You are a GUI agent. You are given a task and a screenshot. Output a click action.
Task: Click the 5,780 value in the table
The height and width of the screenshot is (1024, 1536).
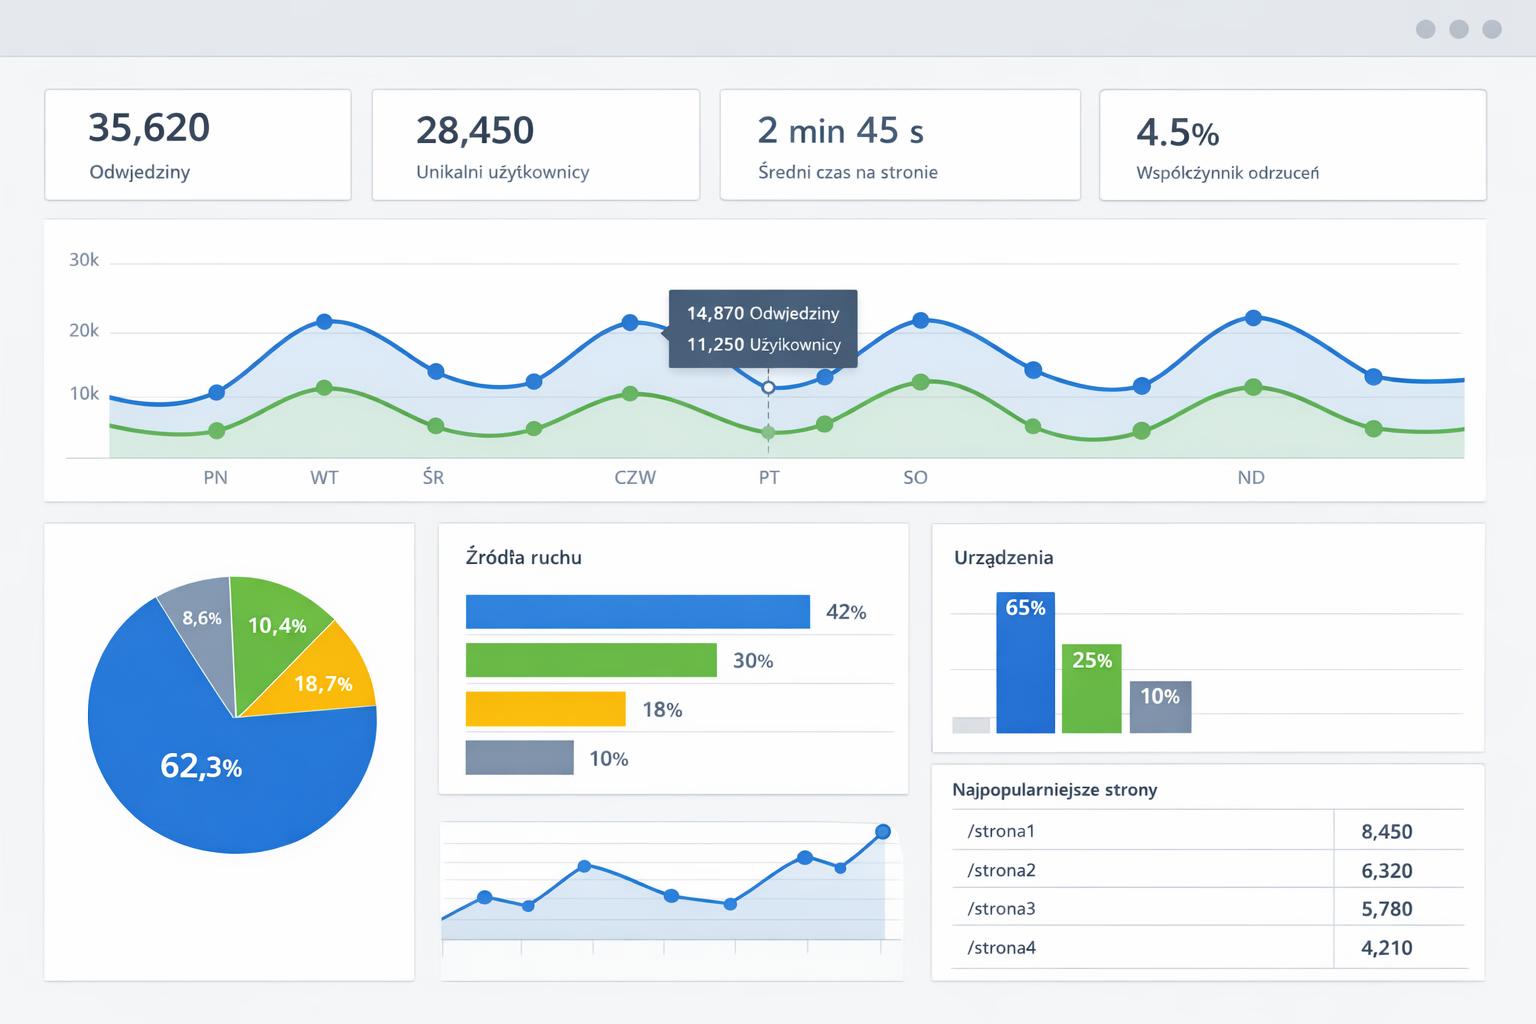[1387, 909]
